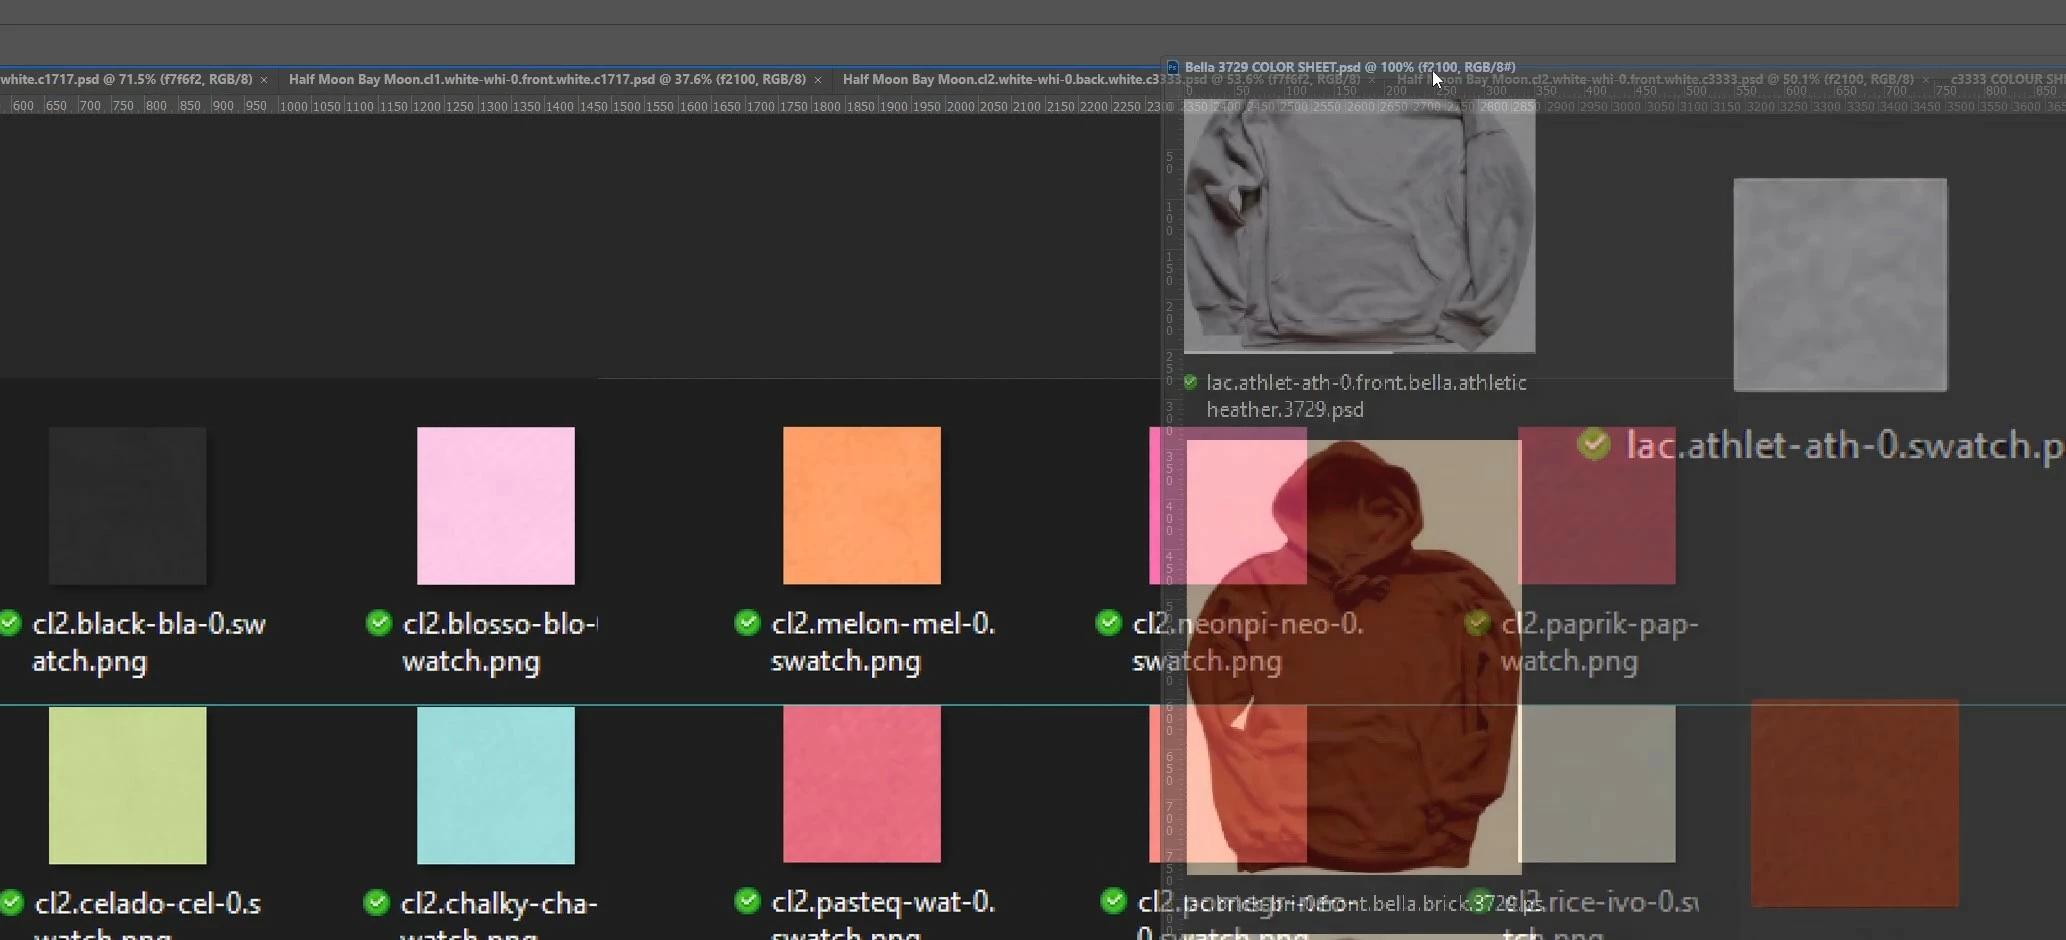Close the white.c1717.psd @ 71.5% tab
The image size is (2066, 940).
pos(264,80)
